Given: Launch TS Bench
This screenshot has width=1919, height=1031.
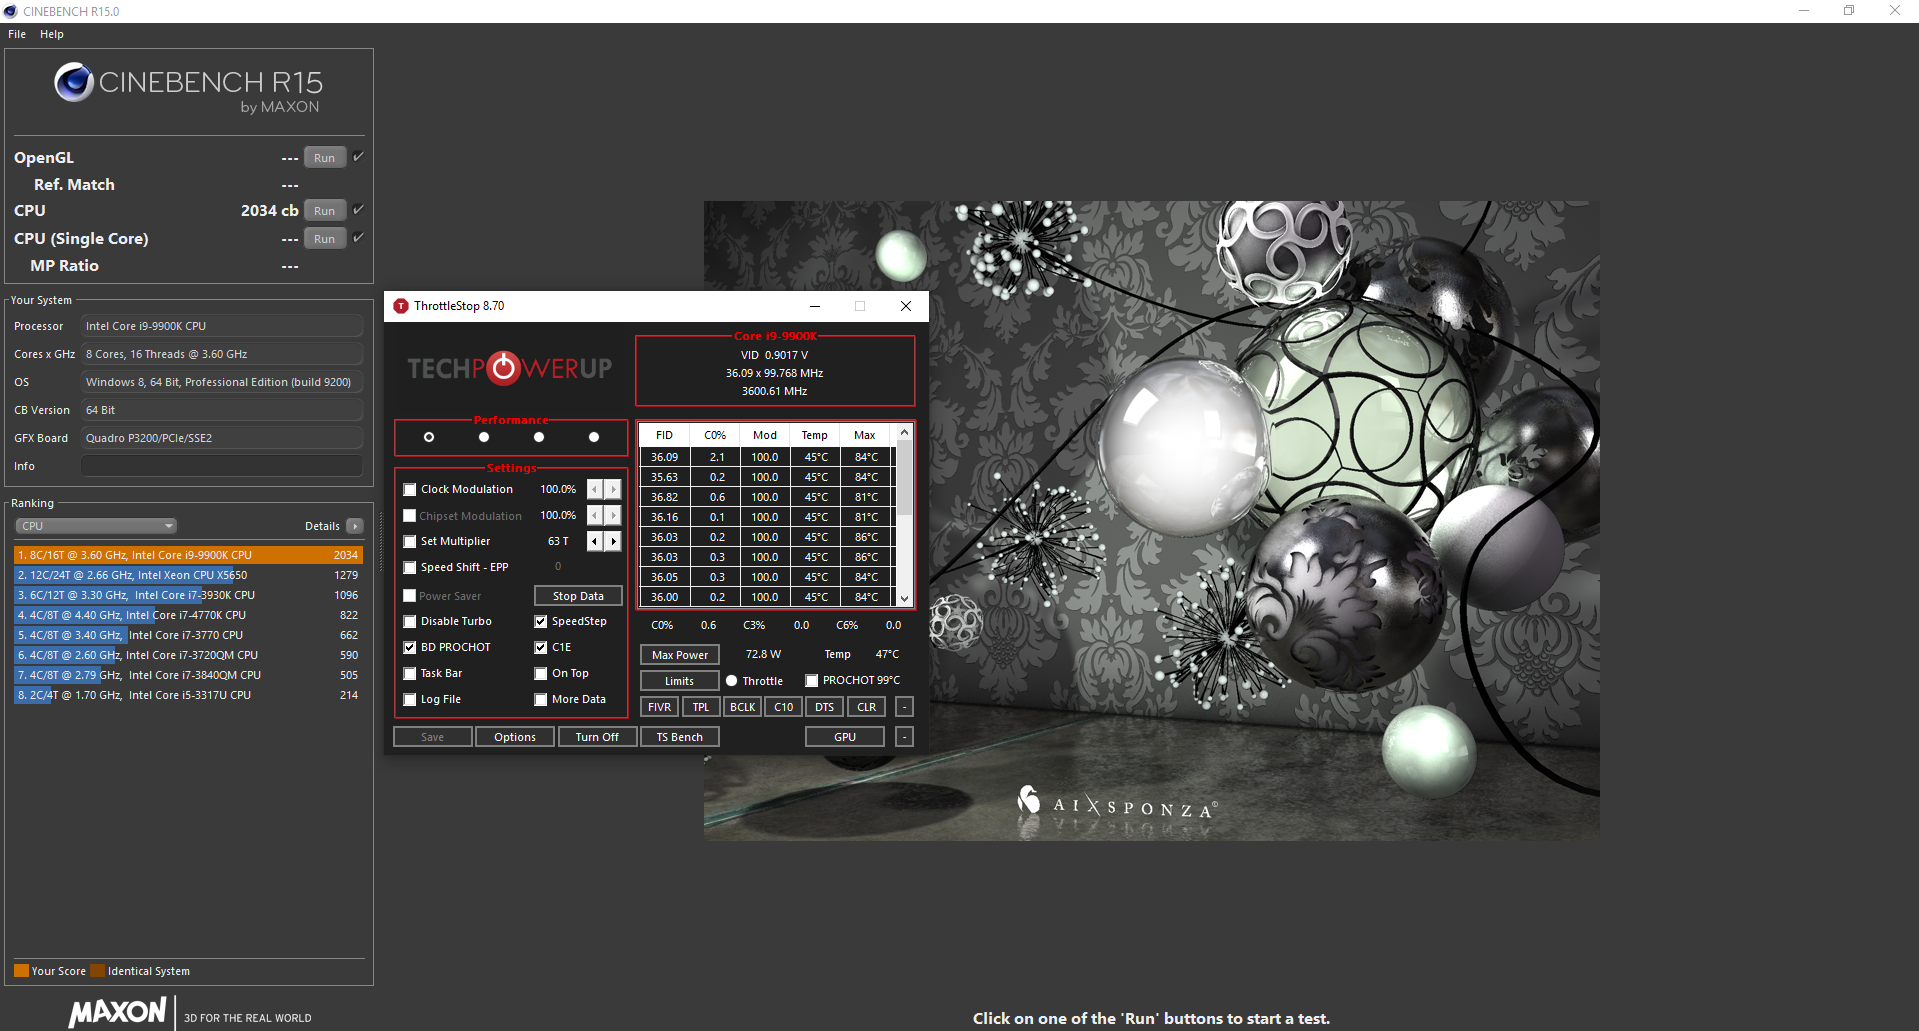Looking at the screenshot, I should coord(680,737).
